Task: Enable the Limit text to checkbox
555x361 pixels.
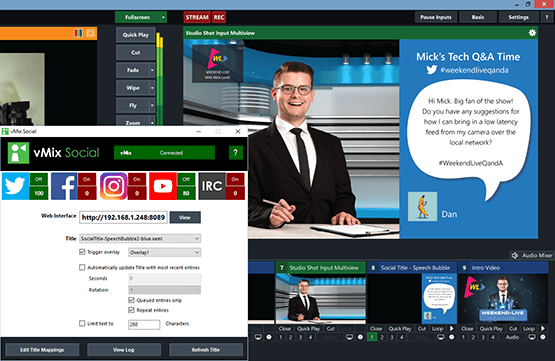Action: 82,323
